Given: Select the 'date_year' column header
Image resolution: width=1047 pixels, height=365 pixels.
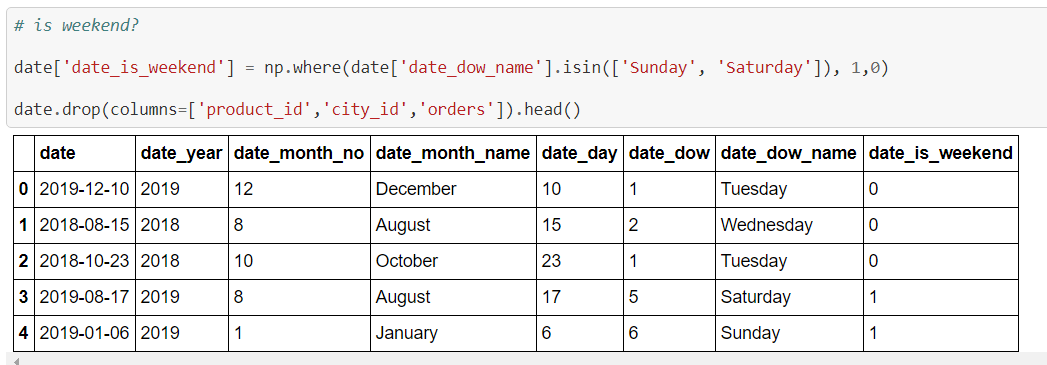Looking at the screenshot, I should 182,153.
